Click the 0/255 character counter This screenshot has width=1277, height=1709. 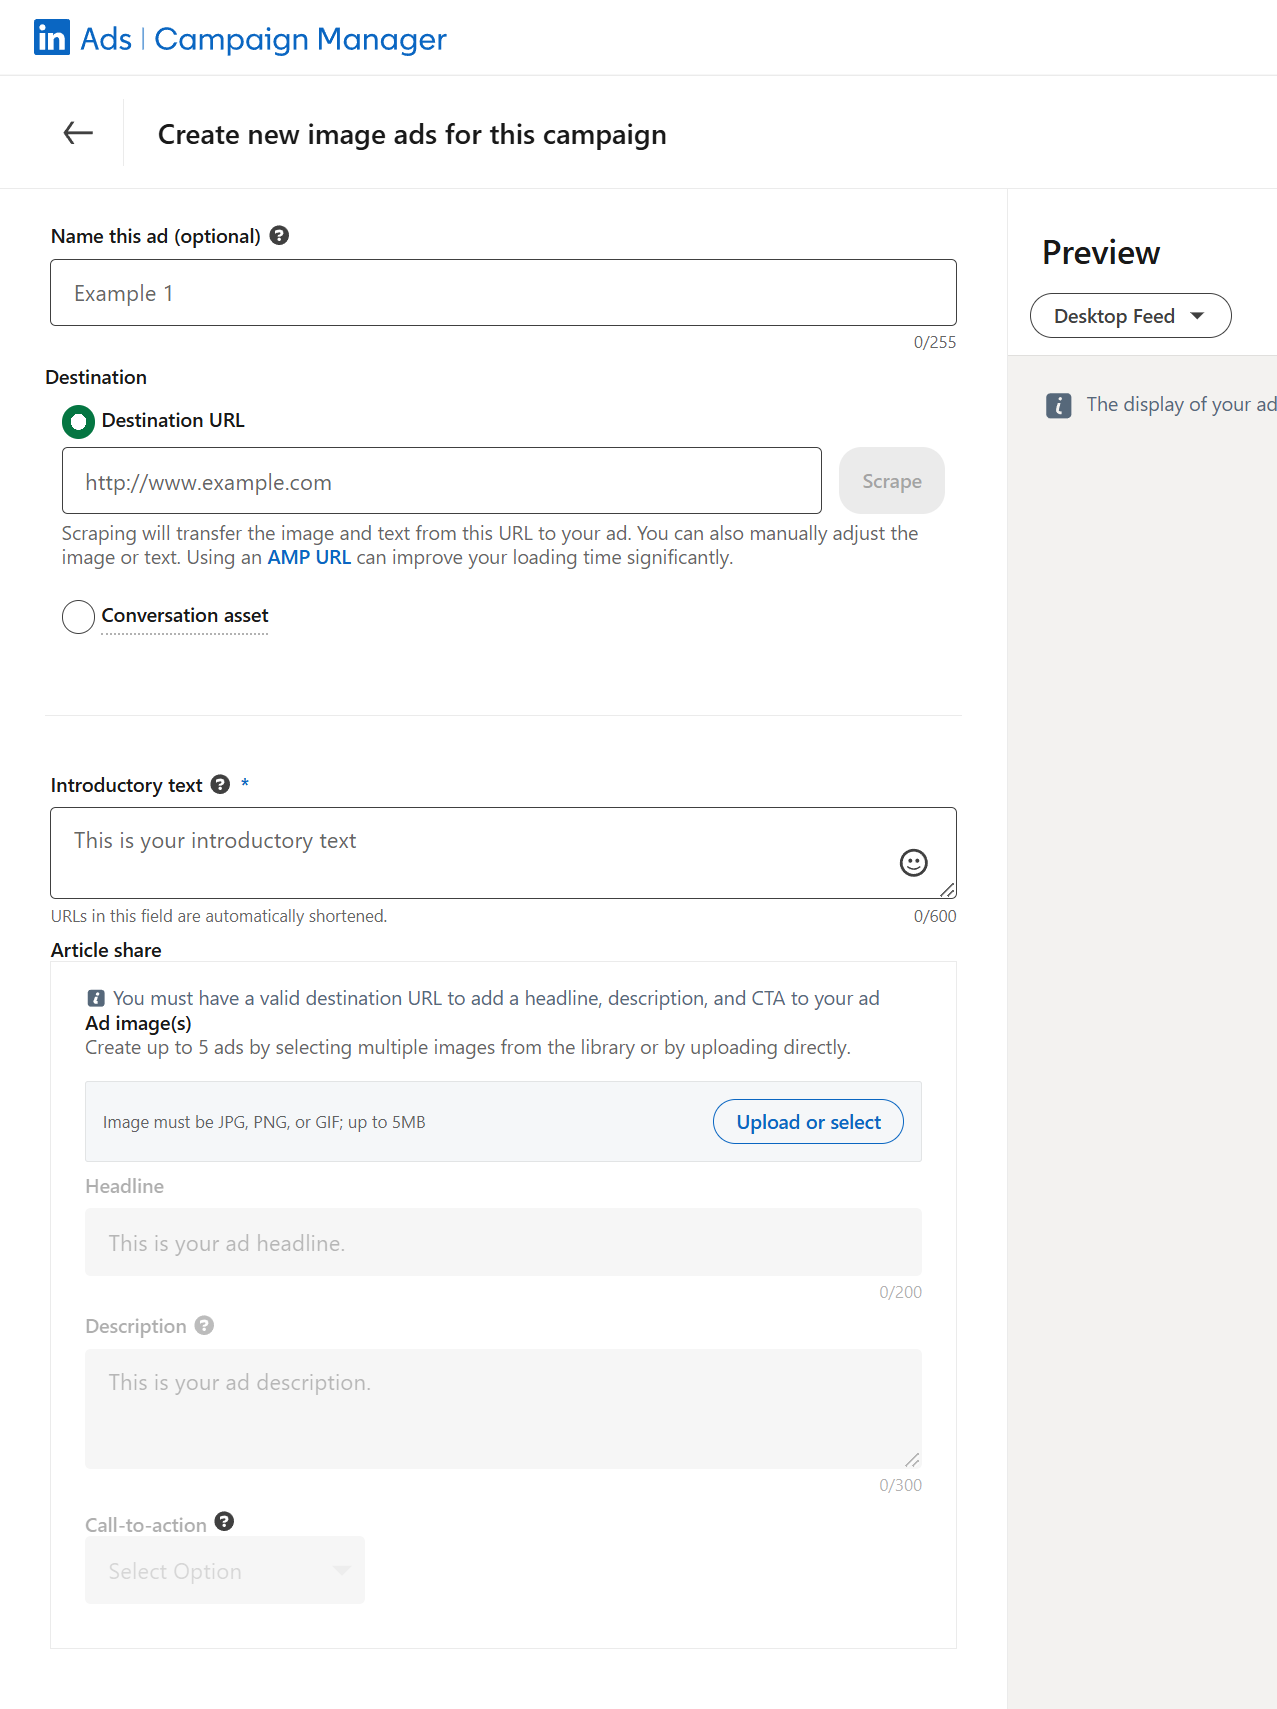pos(935,342)
